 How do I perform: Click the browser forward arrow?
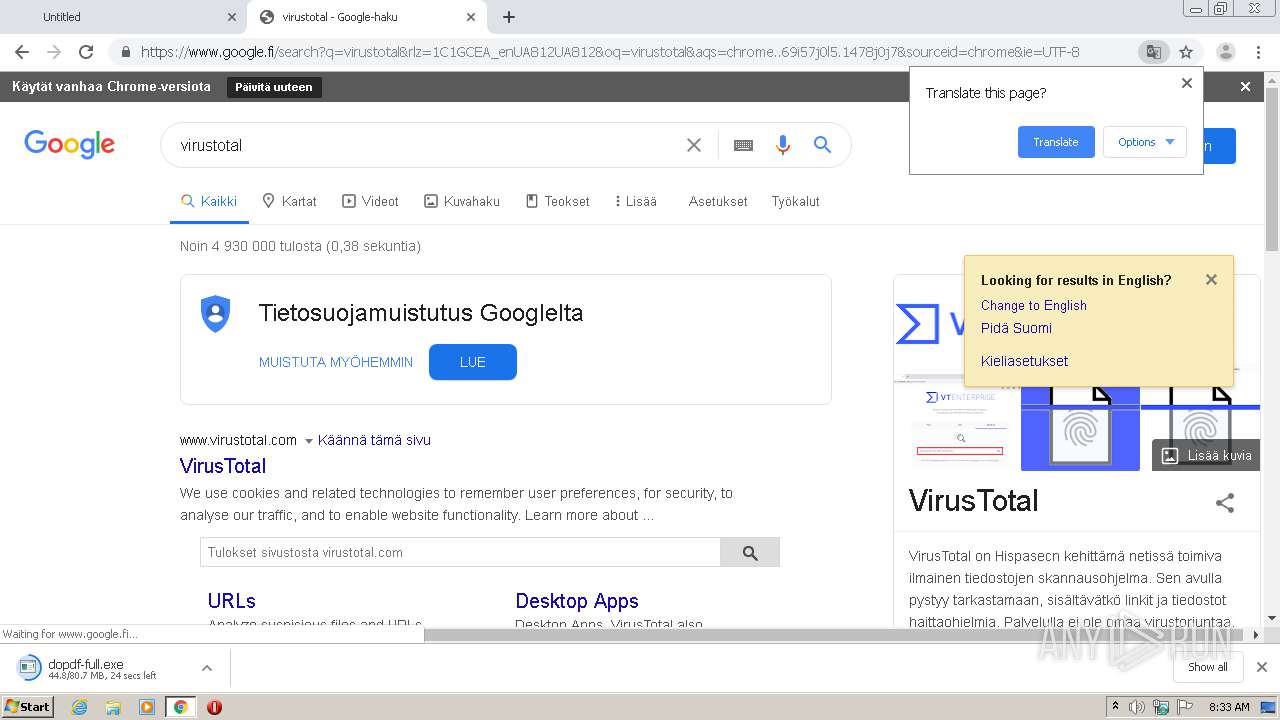[54, 52]
